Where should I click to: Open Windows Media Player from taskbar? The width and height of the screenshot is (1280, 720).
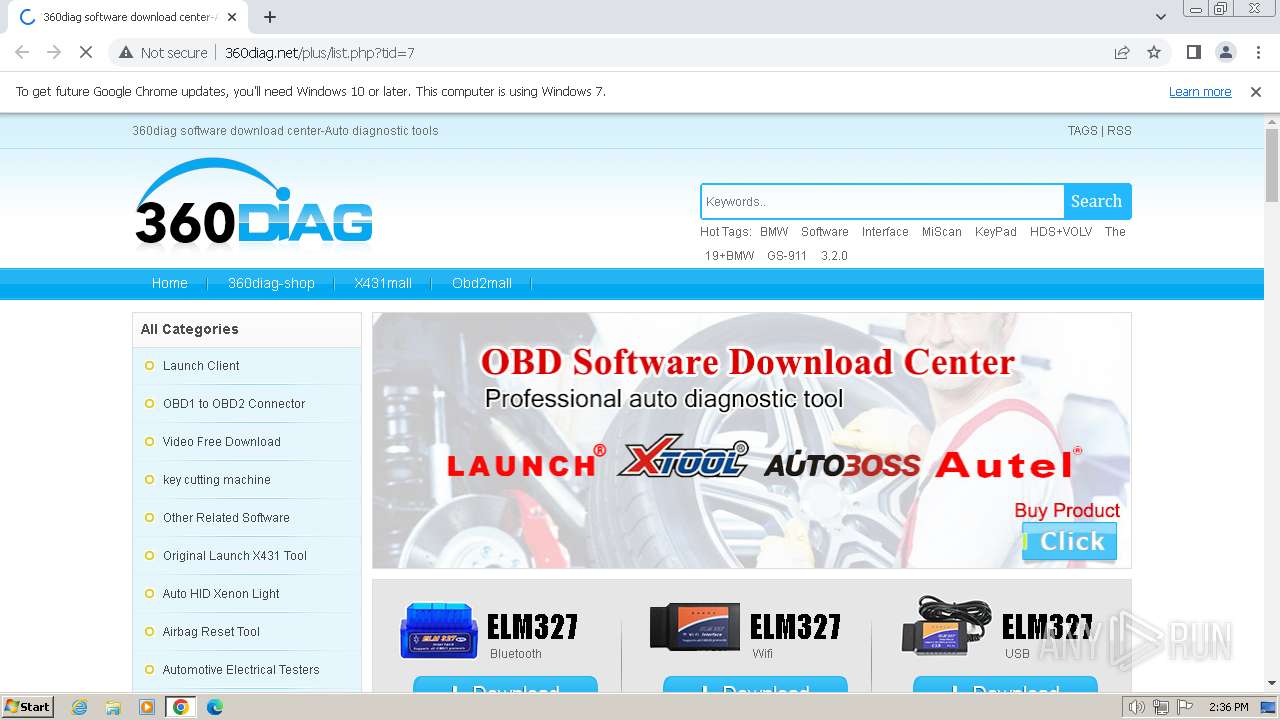tap(147, 707)
